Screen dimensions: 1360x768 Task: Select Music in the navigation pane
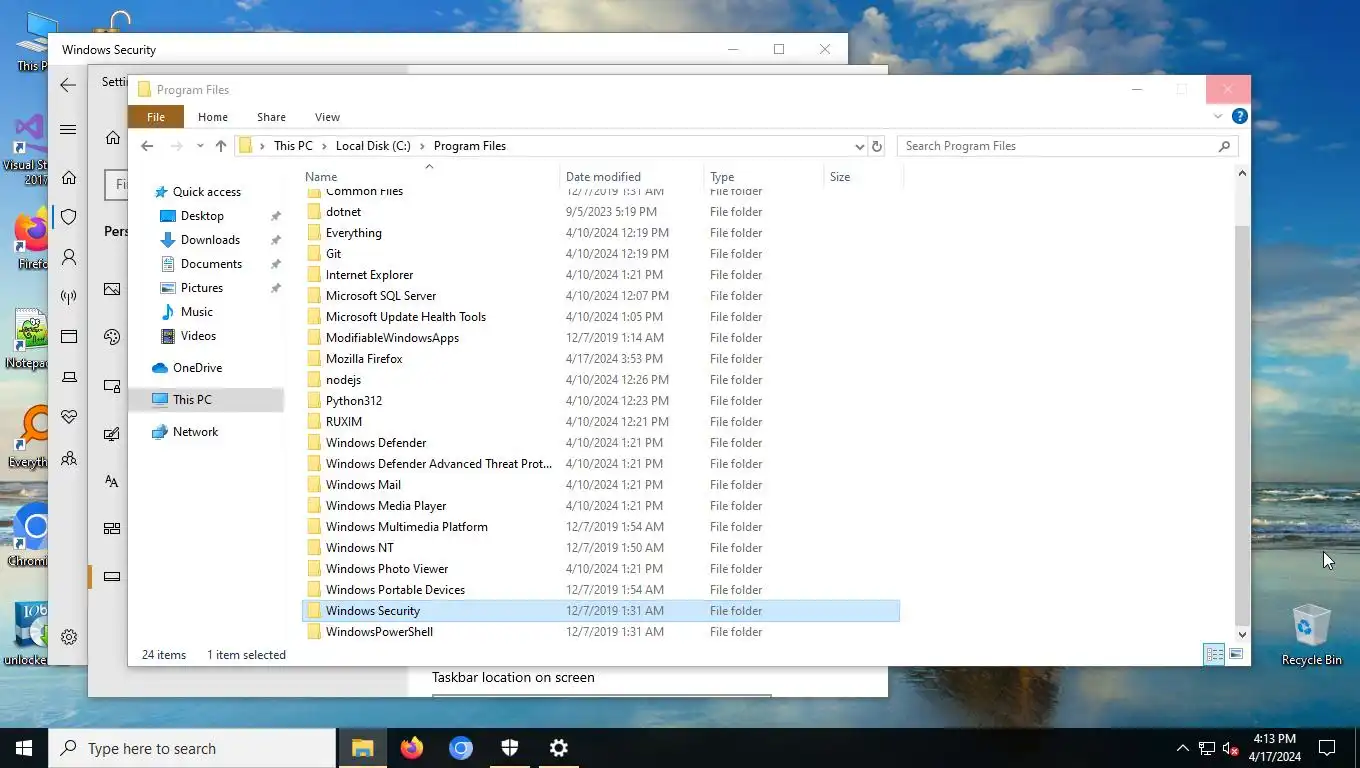click(196, 312)
